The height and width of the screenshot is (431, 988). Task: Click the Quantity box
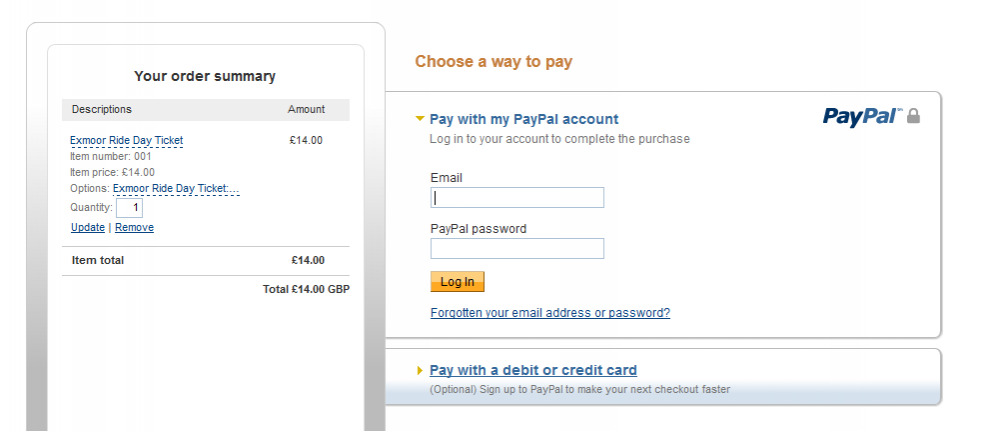(x=130, y=208)
